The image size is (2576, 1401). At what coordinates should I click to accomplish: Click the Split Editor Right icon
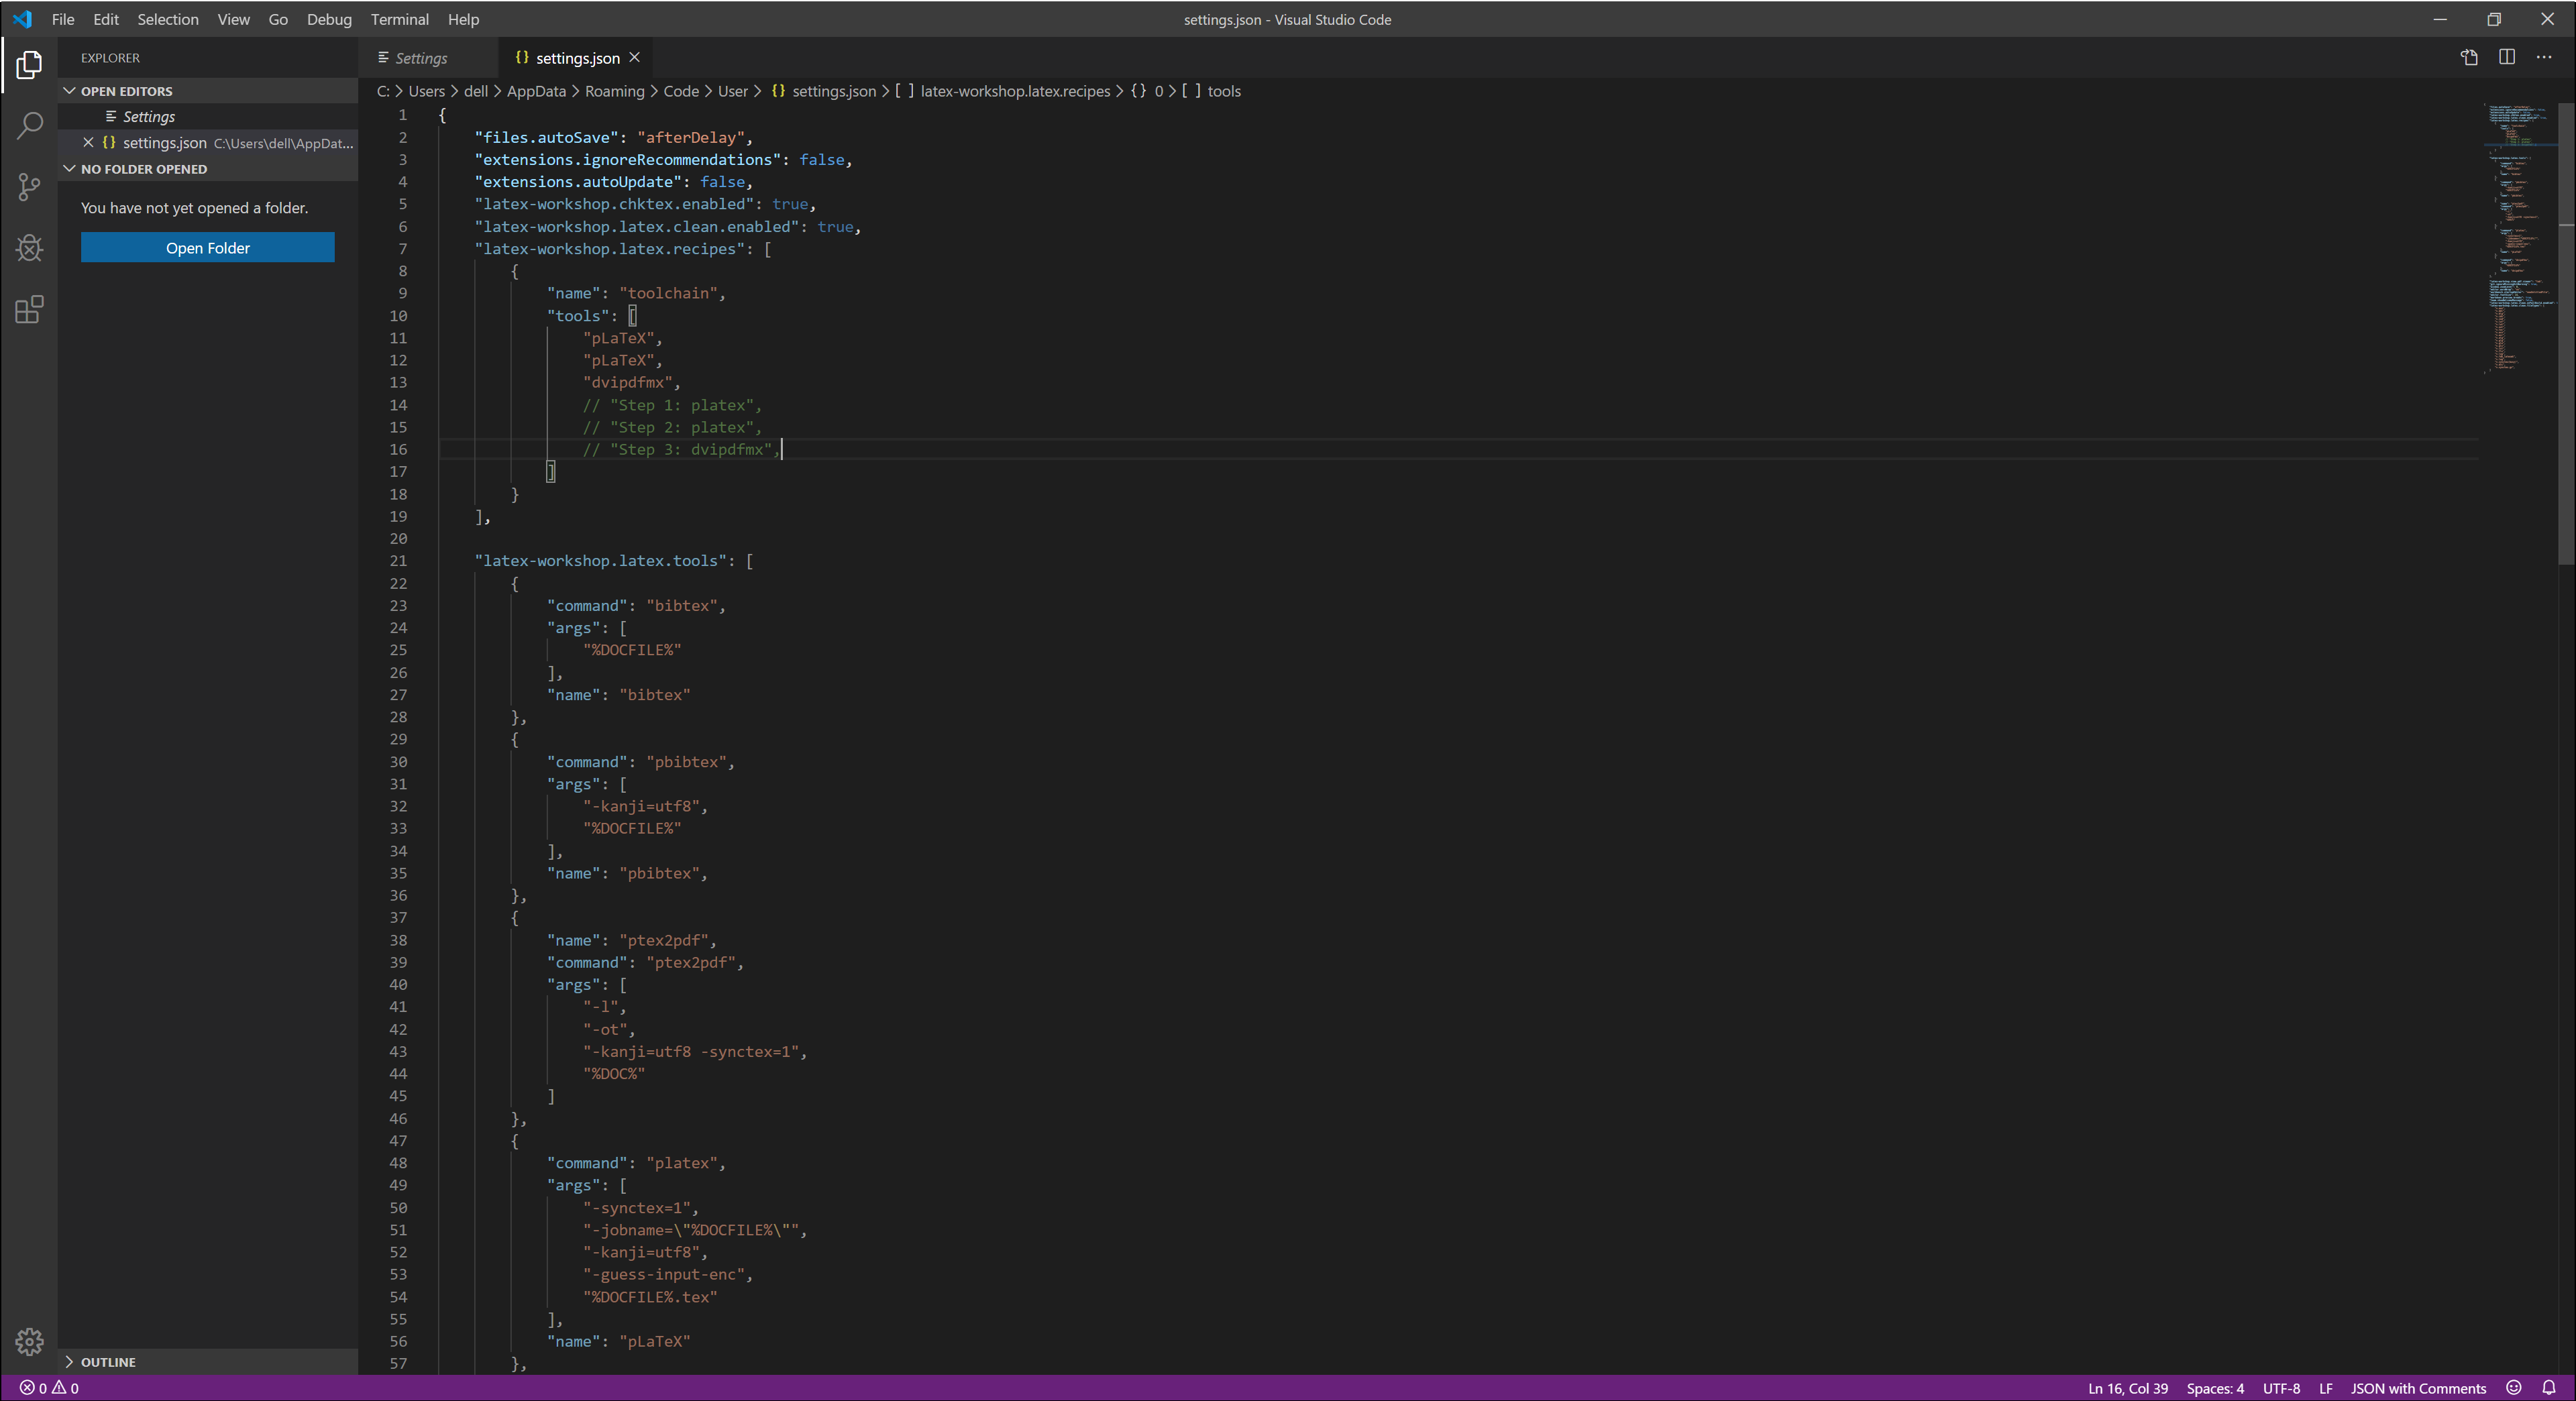tap(2506, 57)
